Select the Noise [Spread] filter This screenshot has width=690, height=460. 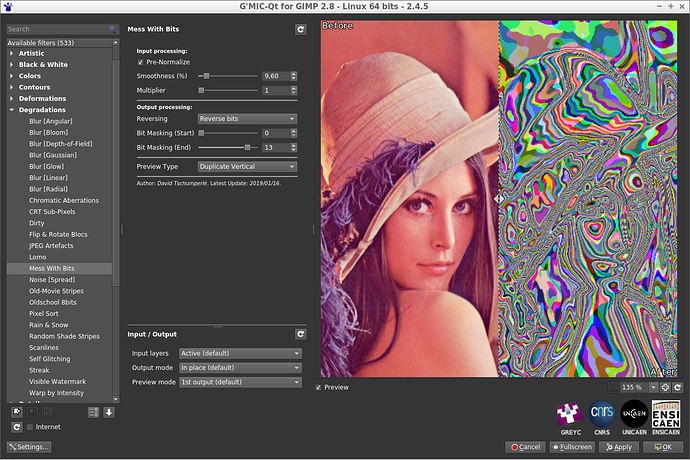click(52, 280)
